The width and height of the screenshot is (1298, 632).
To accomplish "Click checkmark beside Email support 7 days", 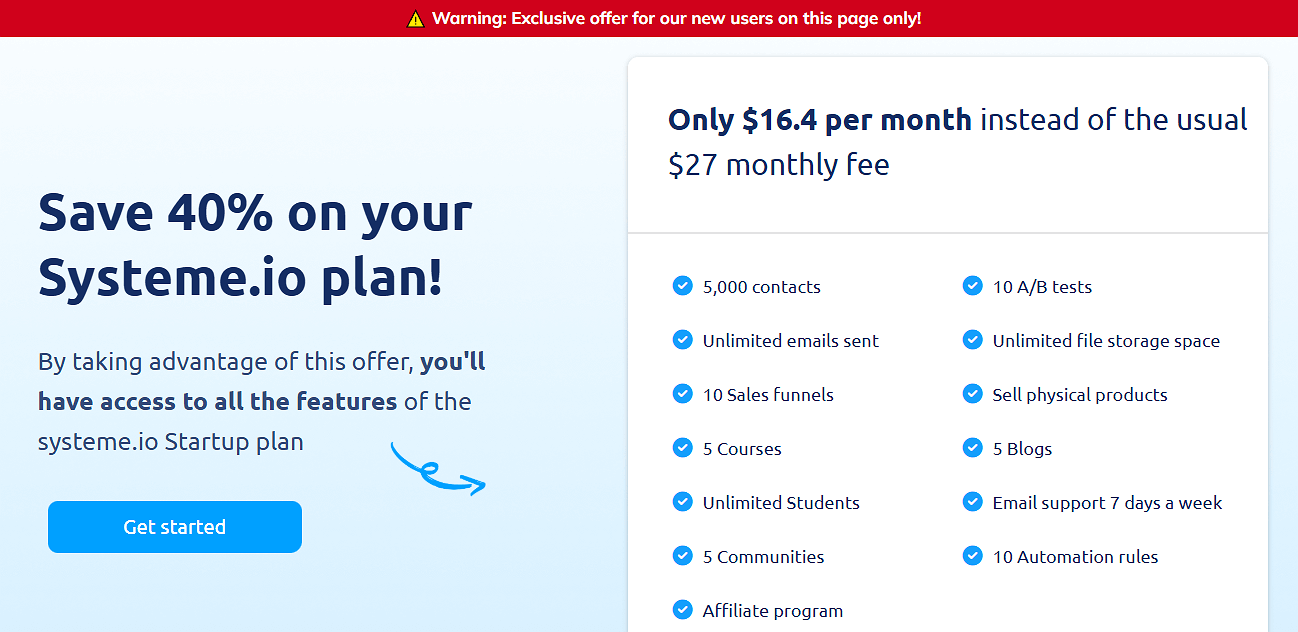I will (972, 503).
